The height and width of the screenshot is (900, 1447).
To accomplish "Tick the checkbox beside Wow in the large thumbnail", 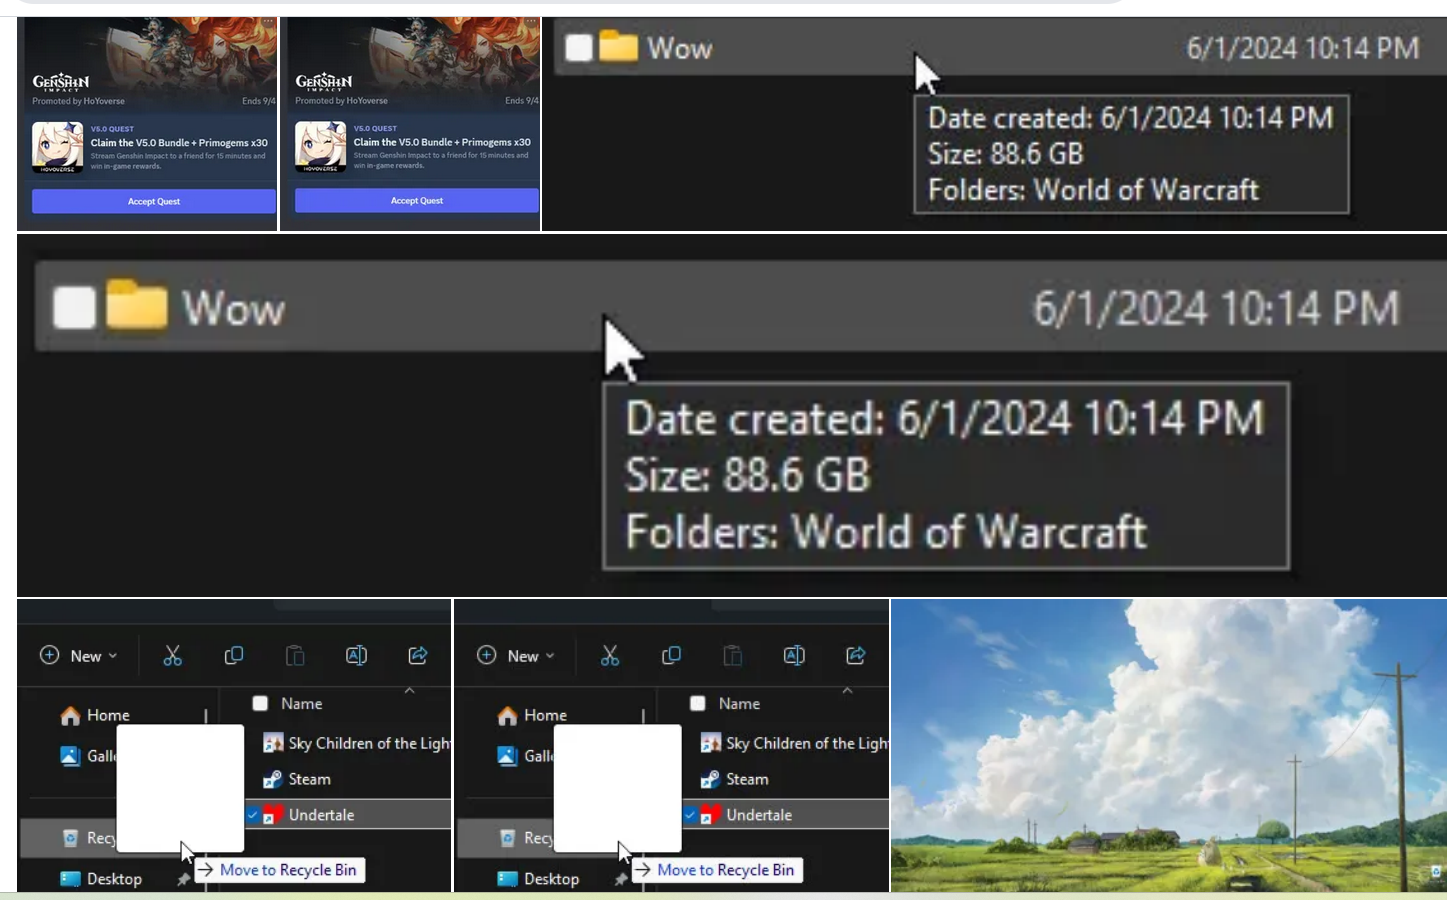I will tap(74, 307).
